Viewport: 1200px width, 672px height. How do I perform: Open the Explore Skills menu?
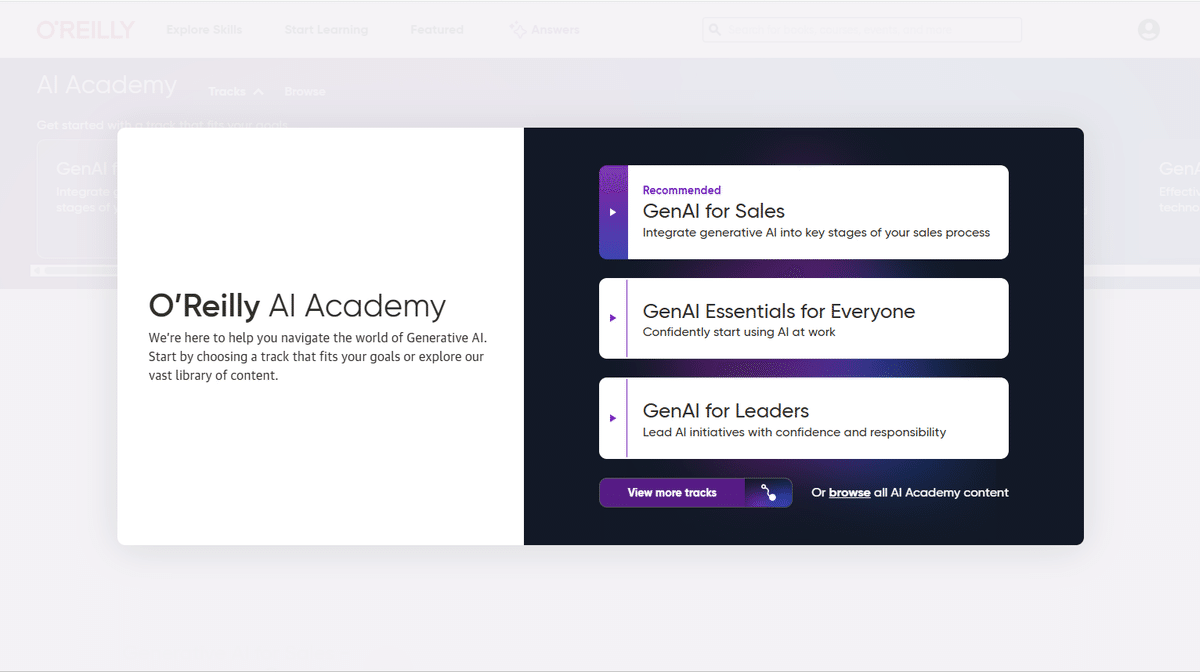pyautogui.click(x=204, y=29)
